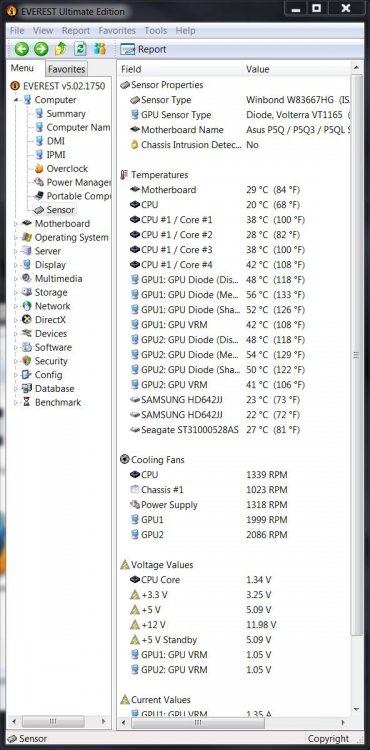Select the Sensor Type row
This screenshot has height=750, width=370.
234,100
